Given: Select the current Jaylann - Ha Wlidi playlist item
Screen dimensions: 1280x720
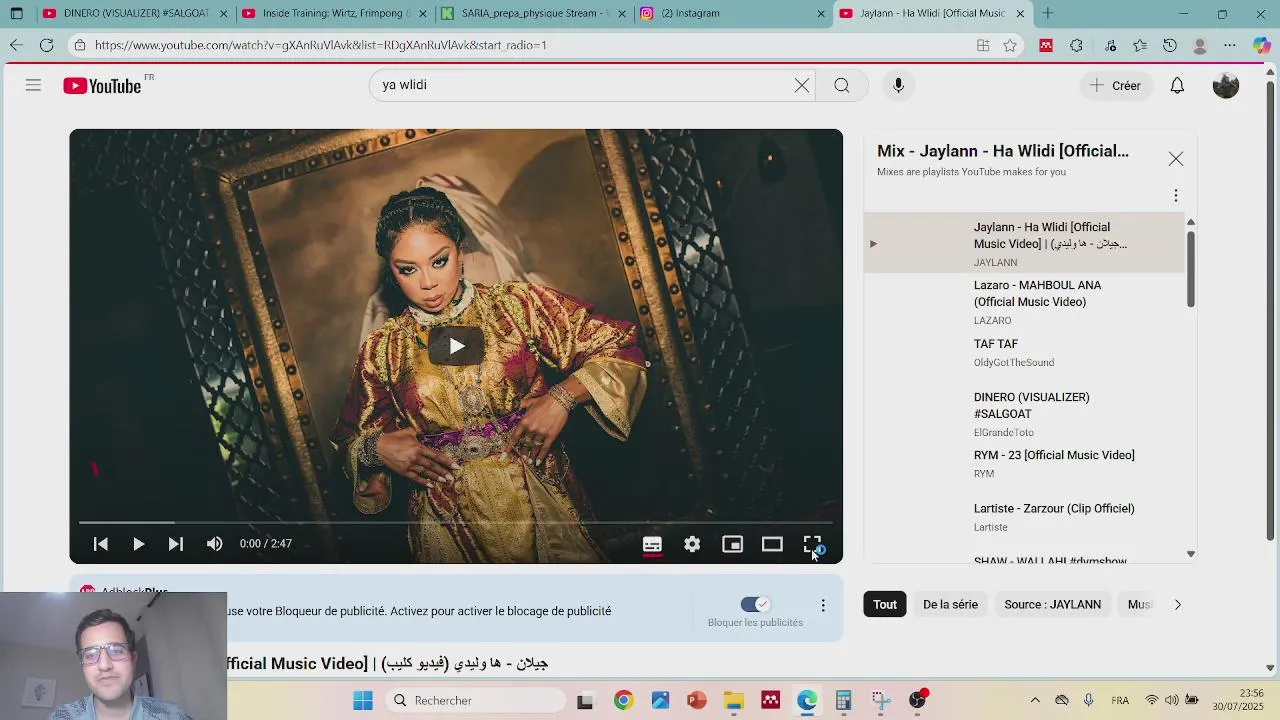Looking at the screenshot, I should (1024, 243).
